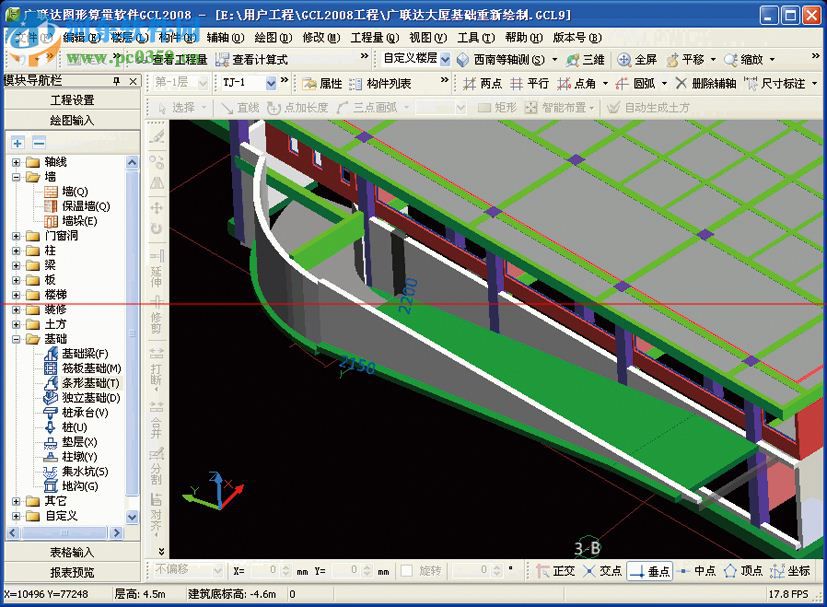Screen dimensions: 827x607
Task: Enable 垂点 perpendicular snap
Action: coord(649,571)
